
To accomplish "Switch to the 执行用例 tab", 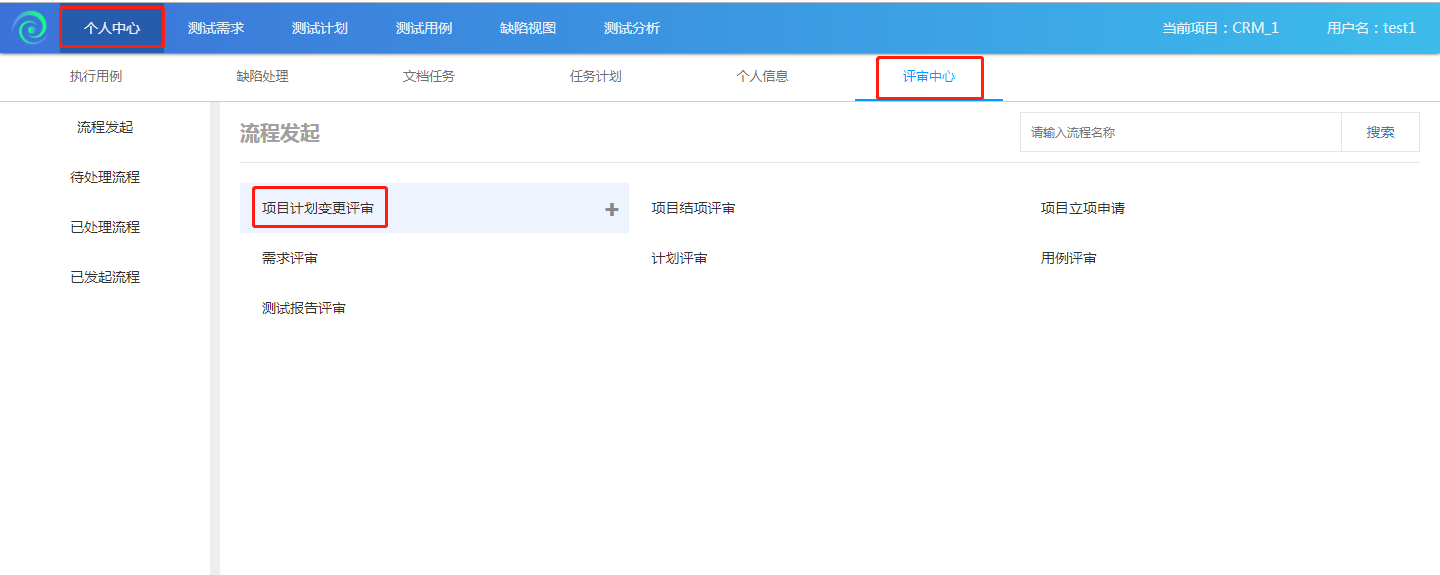I will click(x=96, y=76).
